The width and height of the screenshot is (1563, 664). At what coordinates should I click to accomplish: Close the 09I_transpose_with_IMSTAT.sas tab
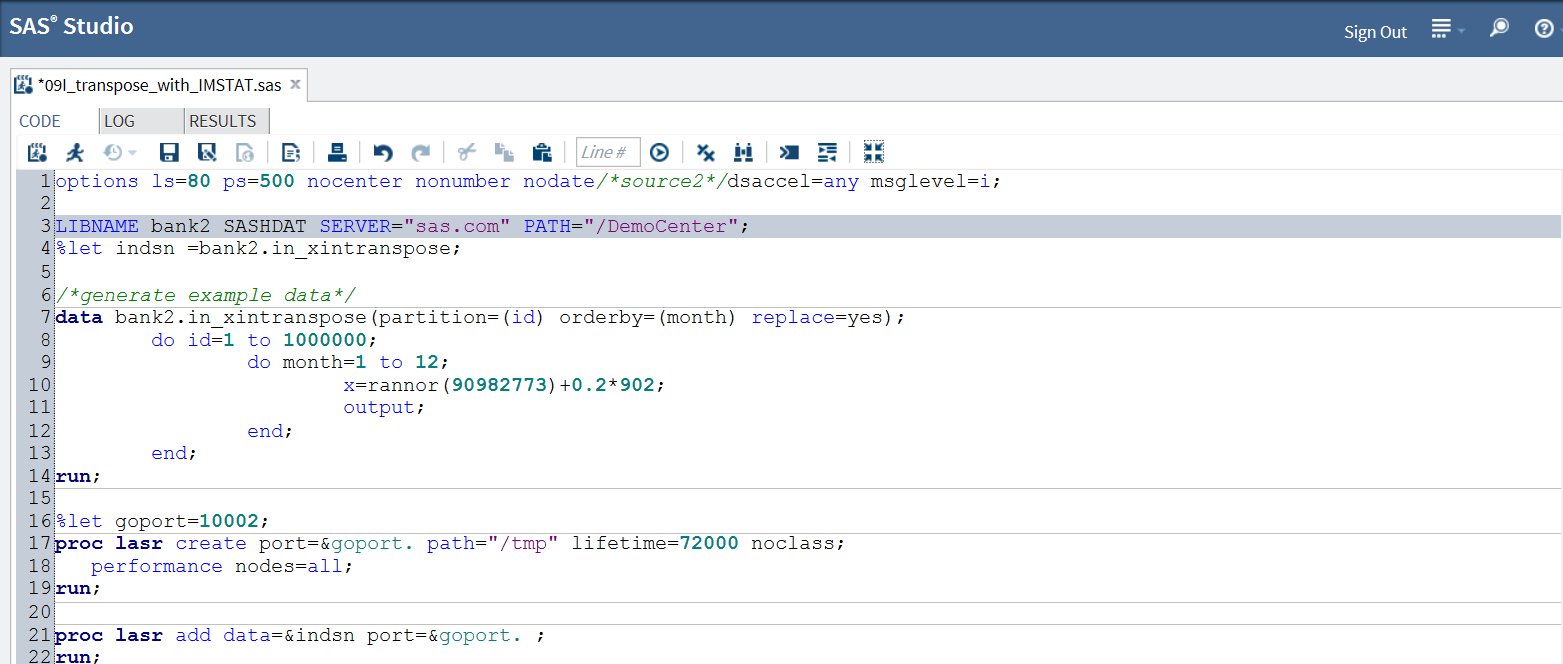(x=295, y=85)
